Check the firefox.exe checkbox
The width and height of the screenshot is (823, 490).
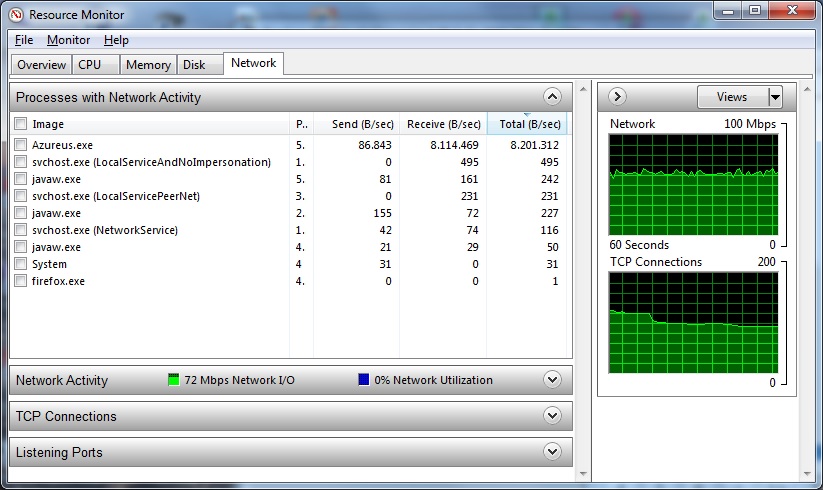pos(20,281)
